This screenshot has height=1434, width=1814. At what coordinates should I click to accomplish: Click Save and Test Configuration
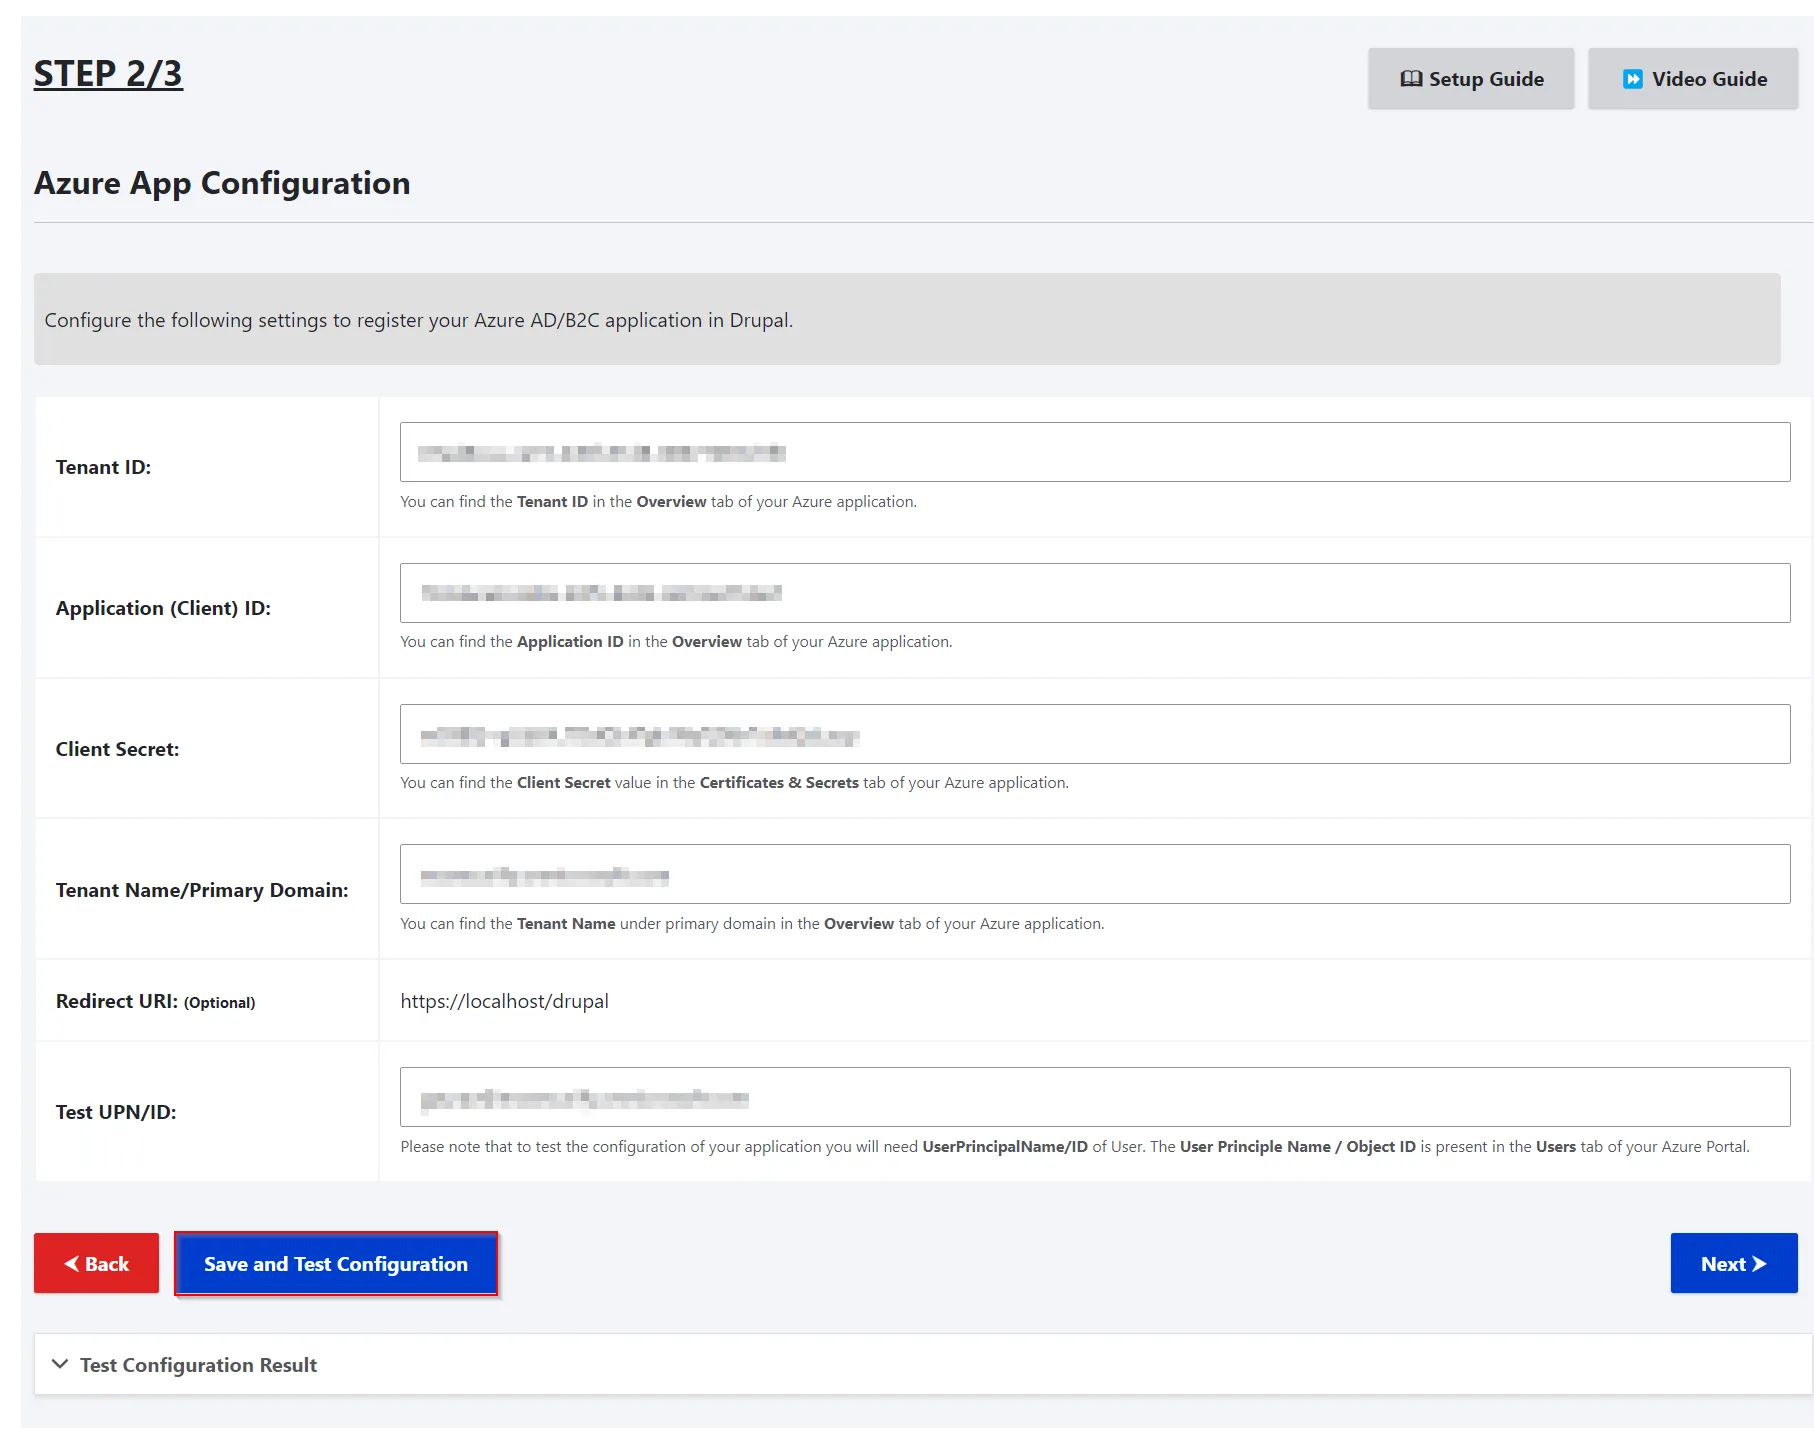click(x=336, y=1264)
